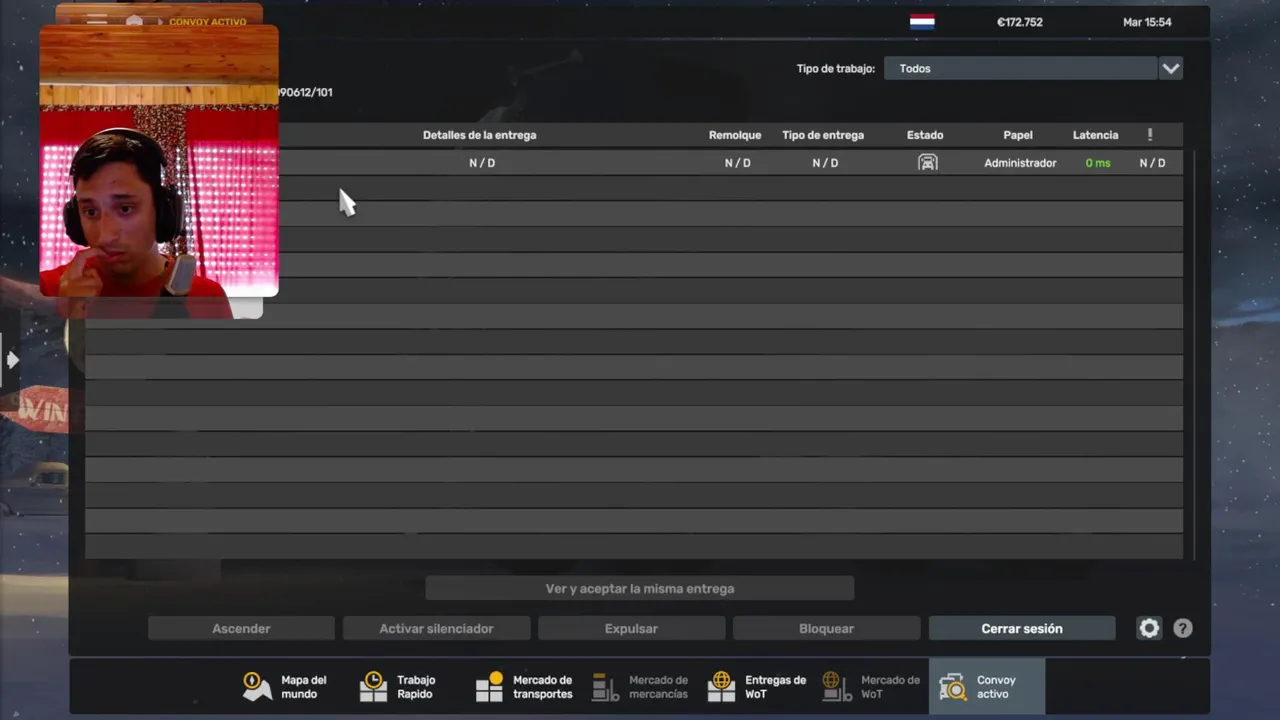Click the Mercado de mercancías trailer icon
The height and width of the screenshot is (720, 1280).
(605, 686)
